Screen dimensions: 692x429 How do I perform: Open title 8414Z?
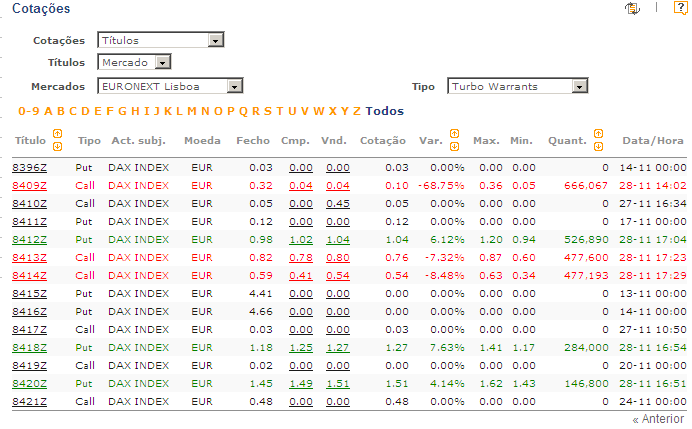click(x=30, y=276)
